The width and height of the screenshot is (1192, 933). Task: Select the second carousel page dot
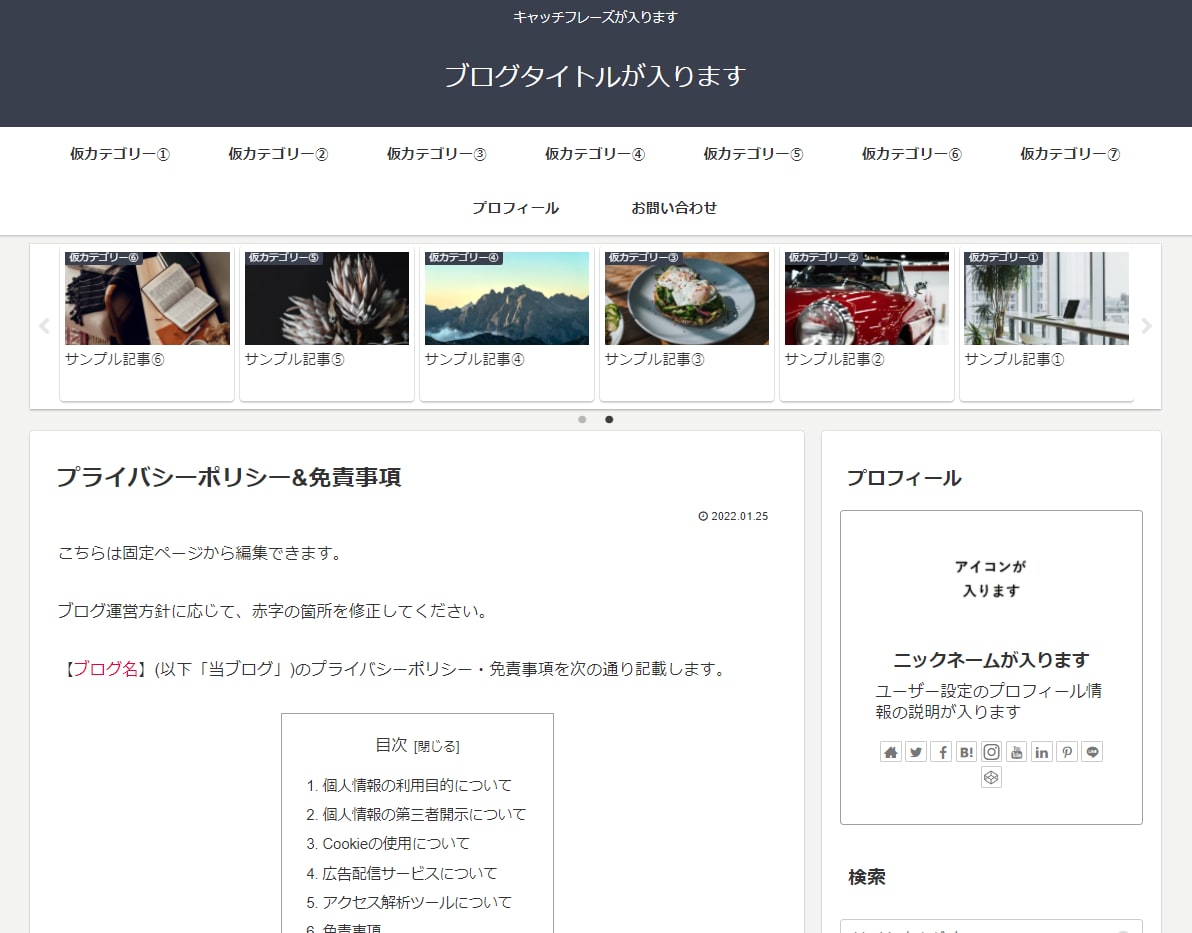(609, 420)
